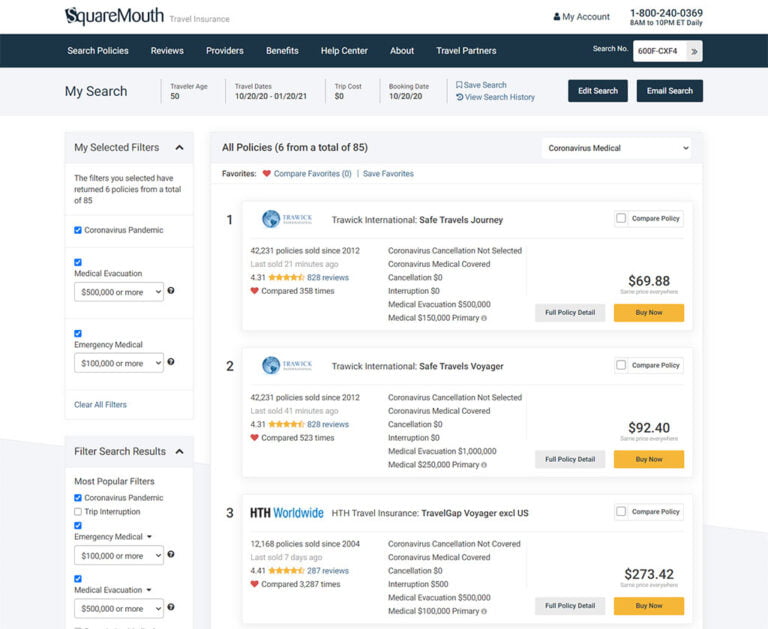Submit search number with the double-arrow icon

[x=694, y=51]
